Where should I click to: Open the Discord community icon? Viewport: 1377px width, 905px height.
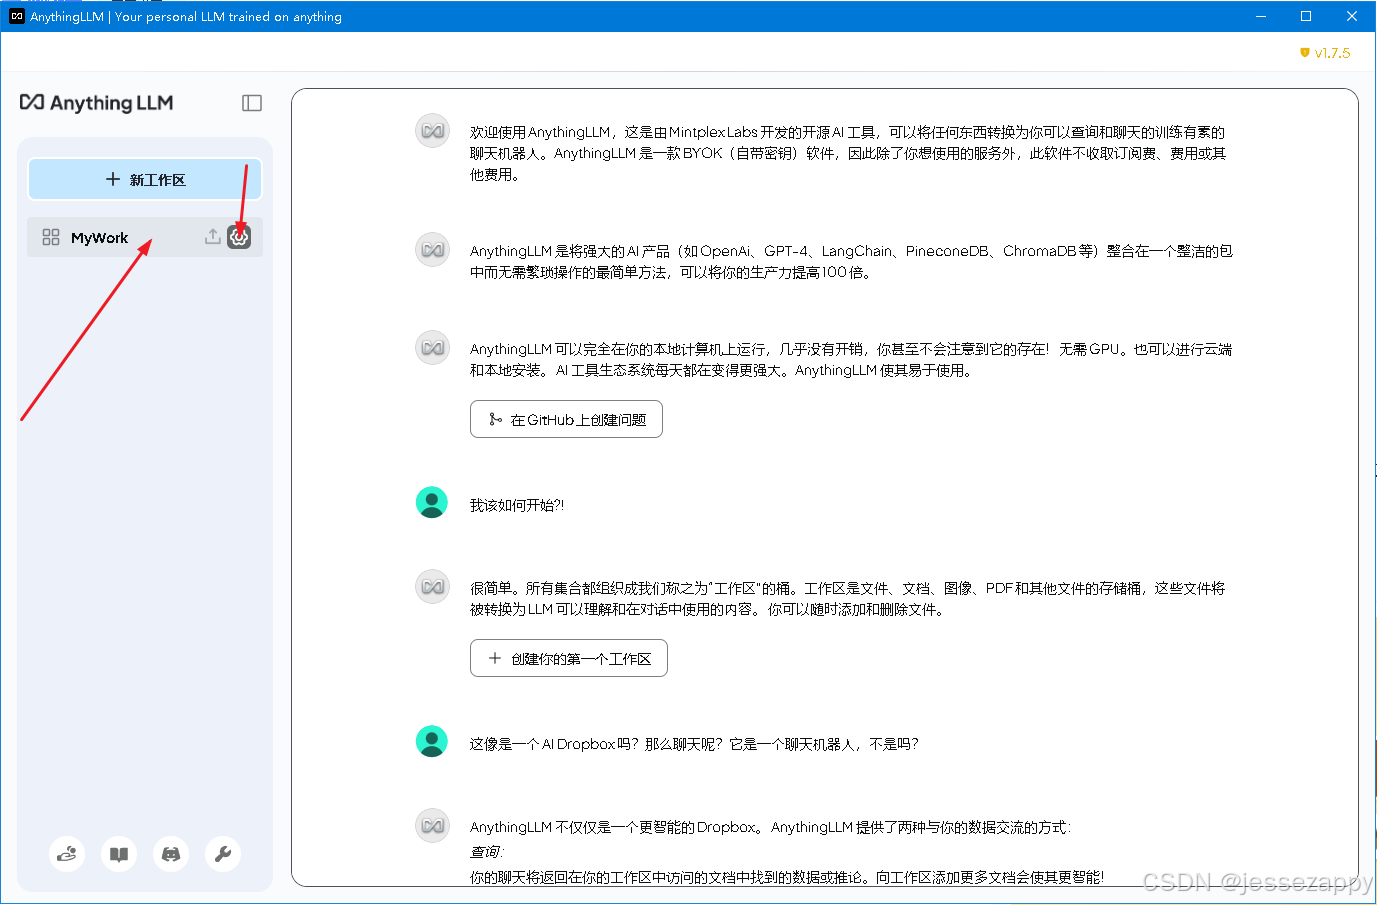pyautogui.click(x=171, y=854)
